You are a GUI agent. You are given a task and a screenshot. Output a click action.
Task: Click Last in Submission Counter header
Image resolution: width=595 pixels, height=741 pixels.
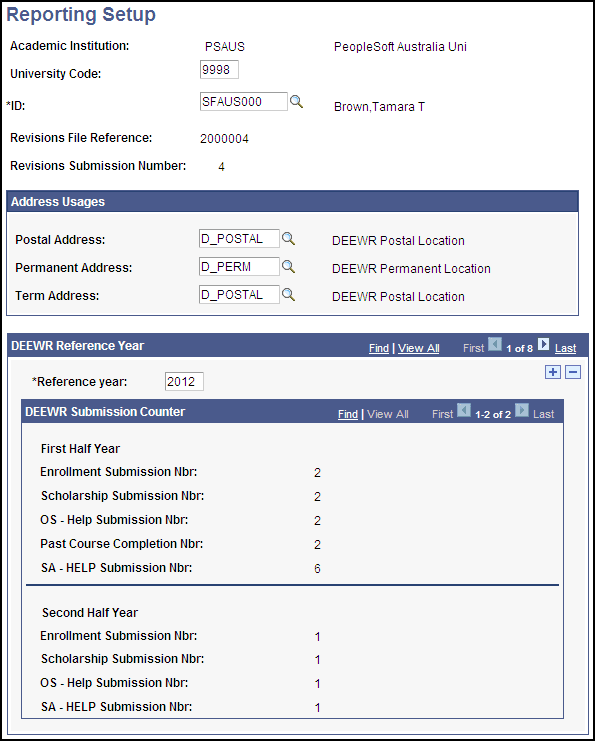[x=543, y=414]
